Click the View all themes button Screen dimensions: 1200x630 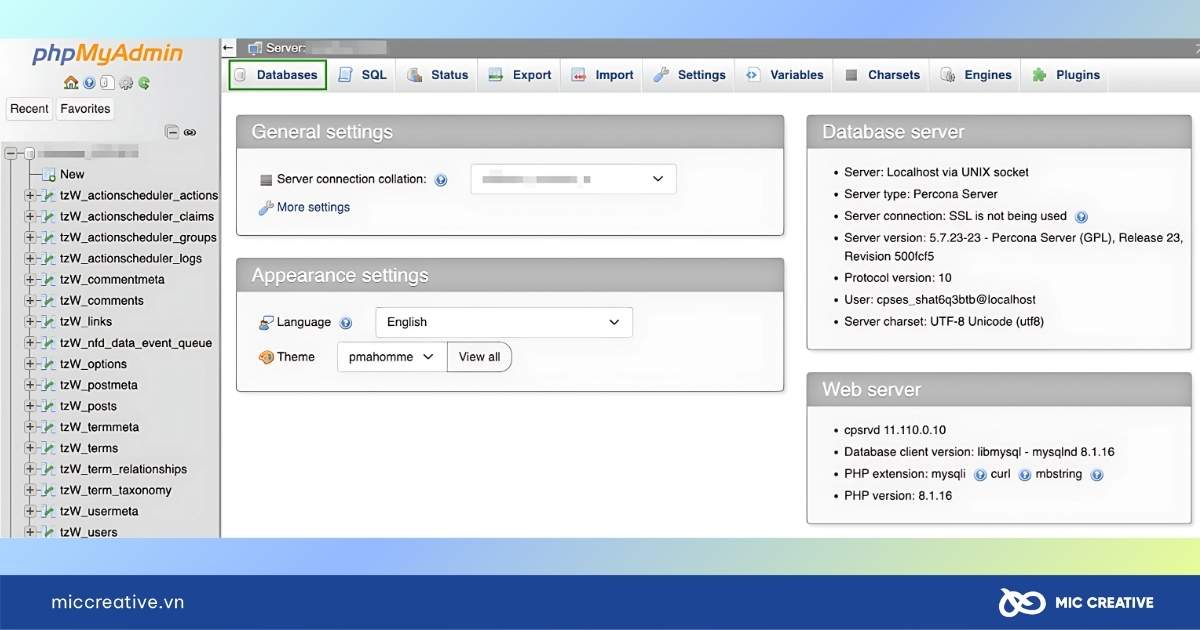479,357
